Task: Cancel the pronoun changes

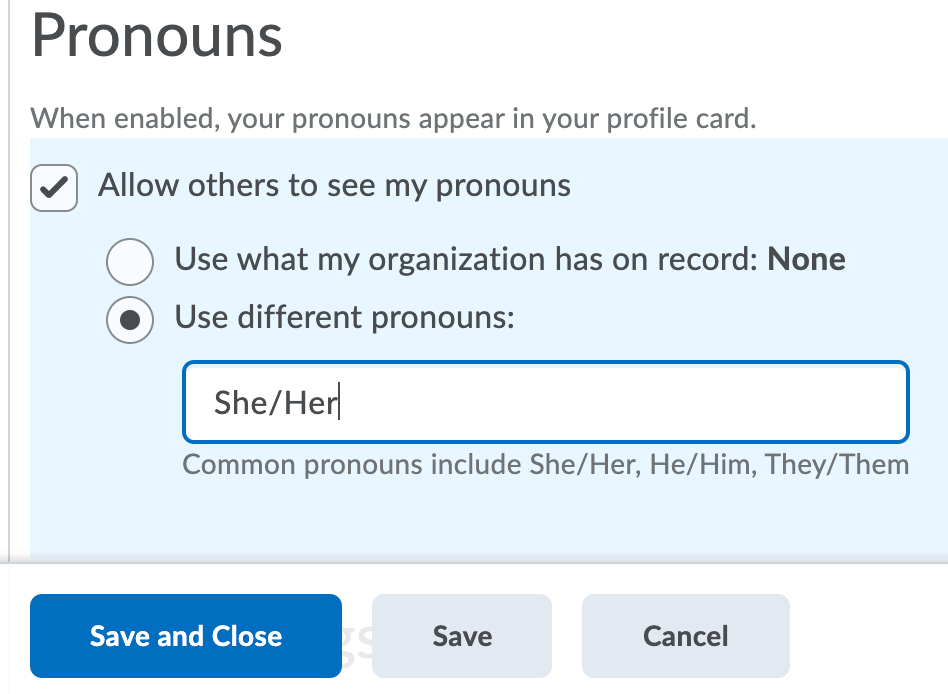Action: (685, 636)
